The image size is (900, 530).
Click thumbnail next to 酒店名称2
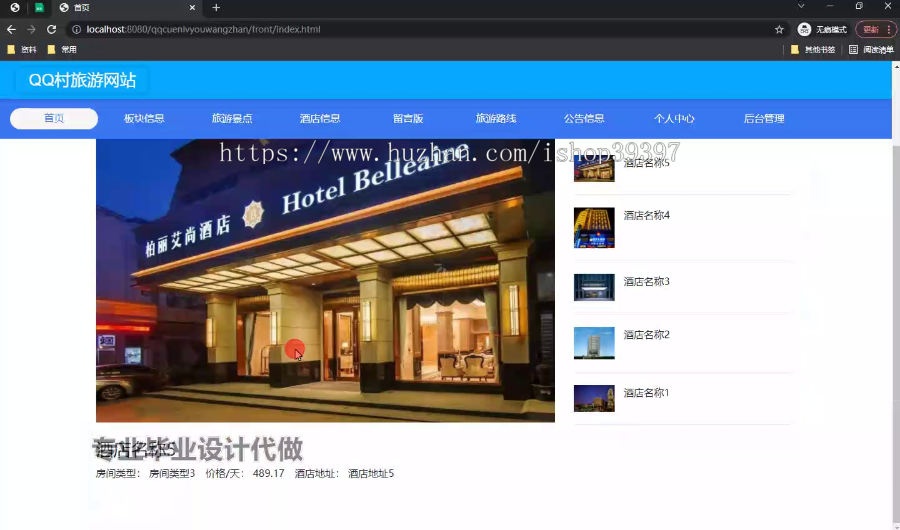click(594, 343)
